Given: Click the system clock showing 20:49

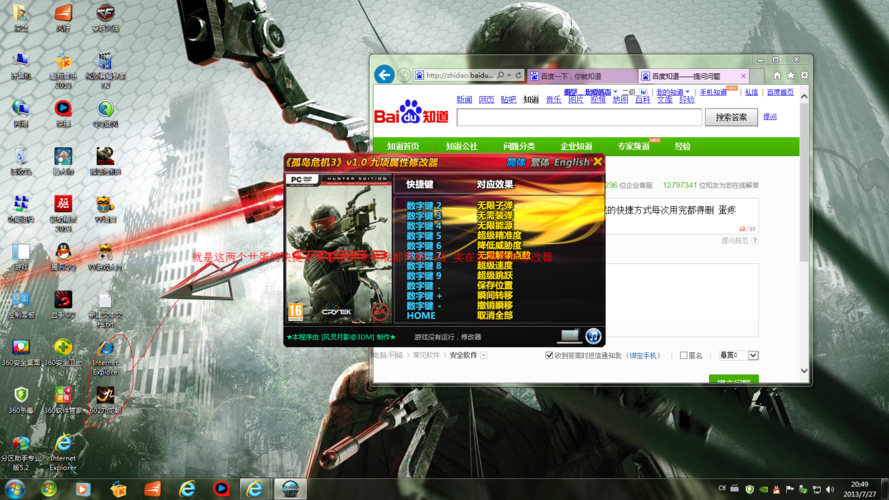Looking at the screenshot, I should tap(860, 485).
